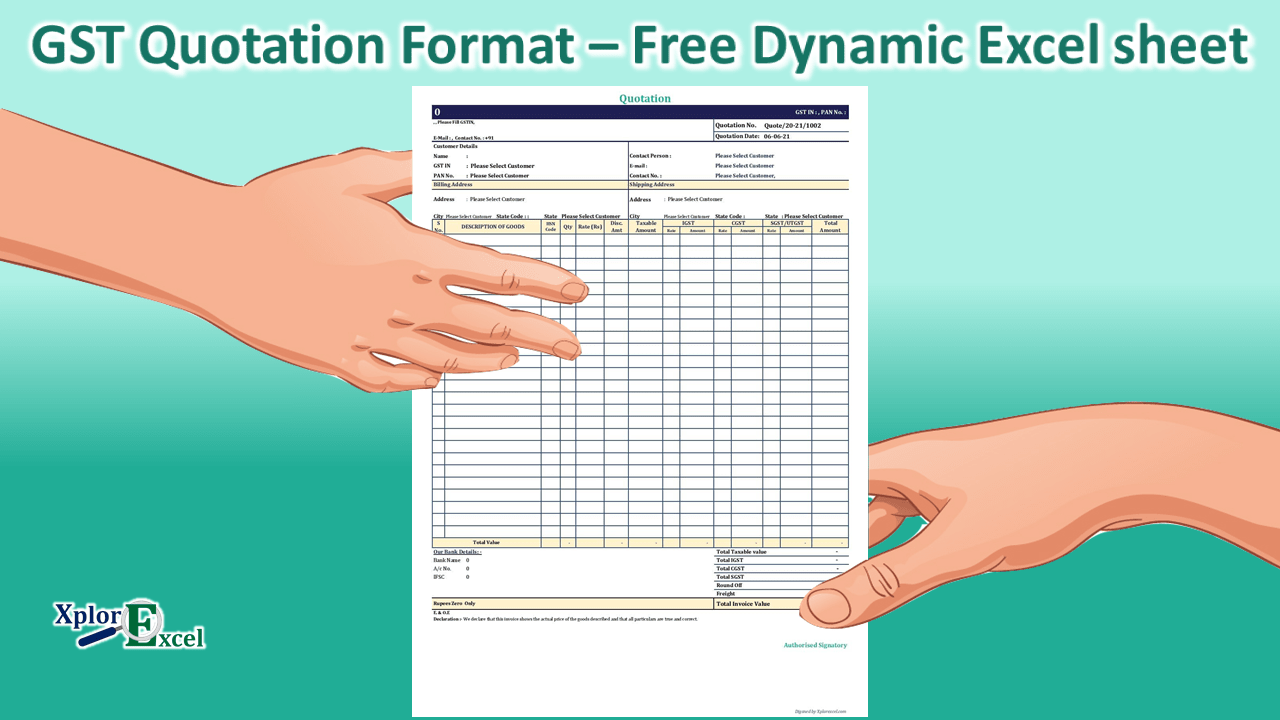Click the 'Our Bank Details:-' heading
This screenshot has width=1280, height=720.
pos(457,552)
